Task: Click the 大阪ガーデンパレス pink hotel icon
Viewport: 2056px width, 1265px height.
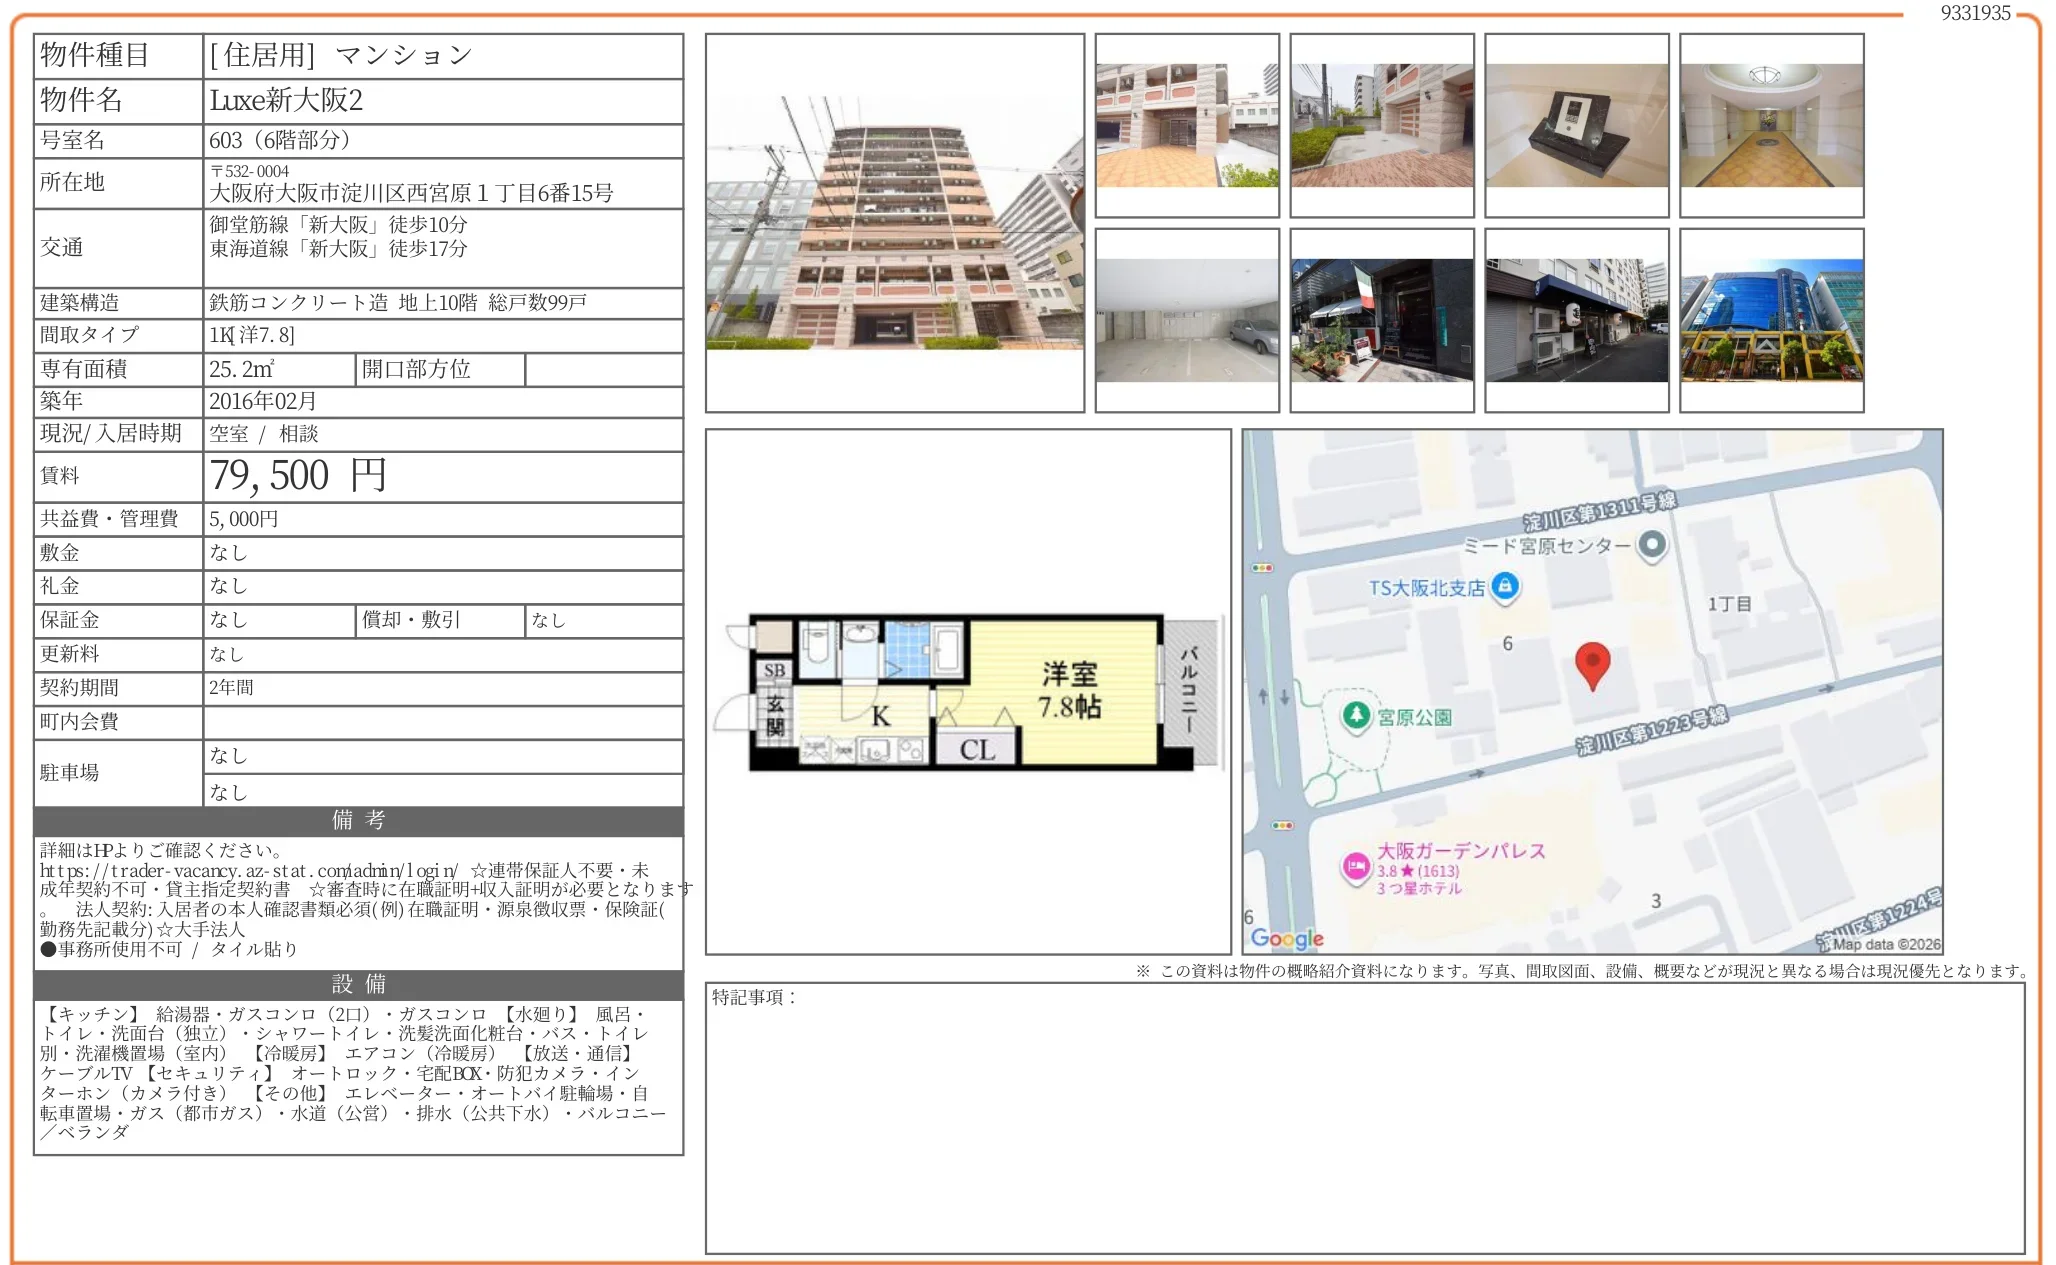Action: coord(1356,866)
